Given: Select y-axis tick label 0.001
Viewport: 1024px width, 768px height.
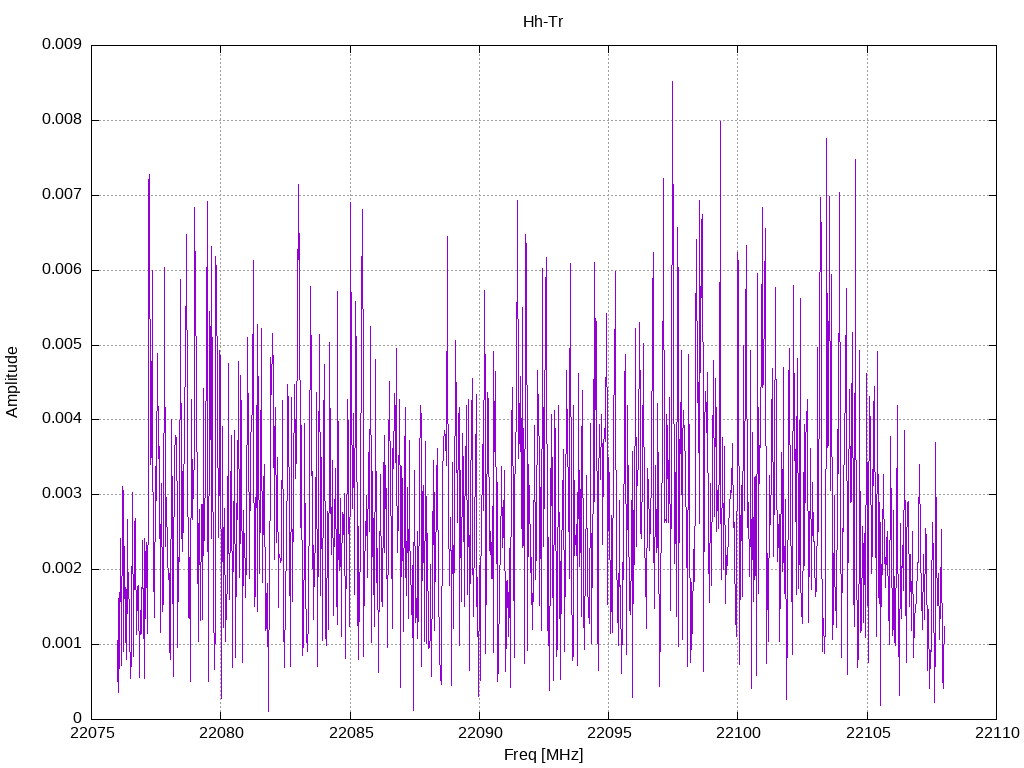Looking at the screenshot, I should pyautogui.click(x=62, y=643).
